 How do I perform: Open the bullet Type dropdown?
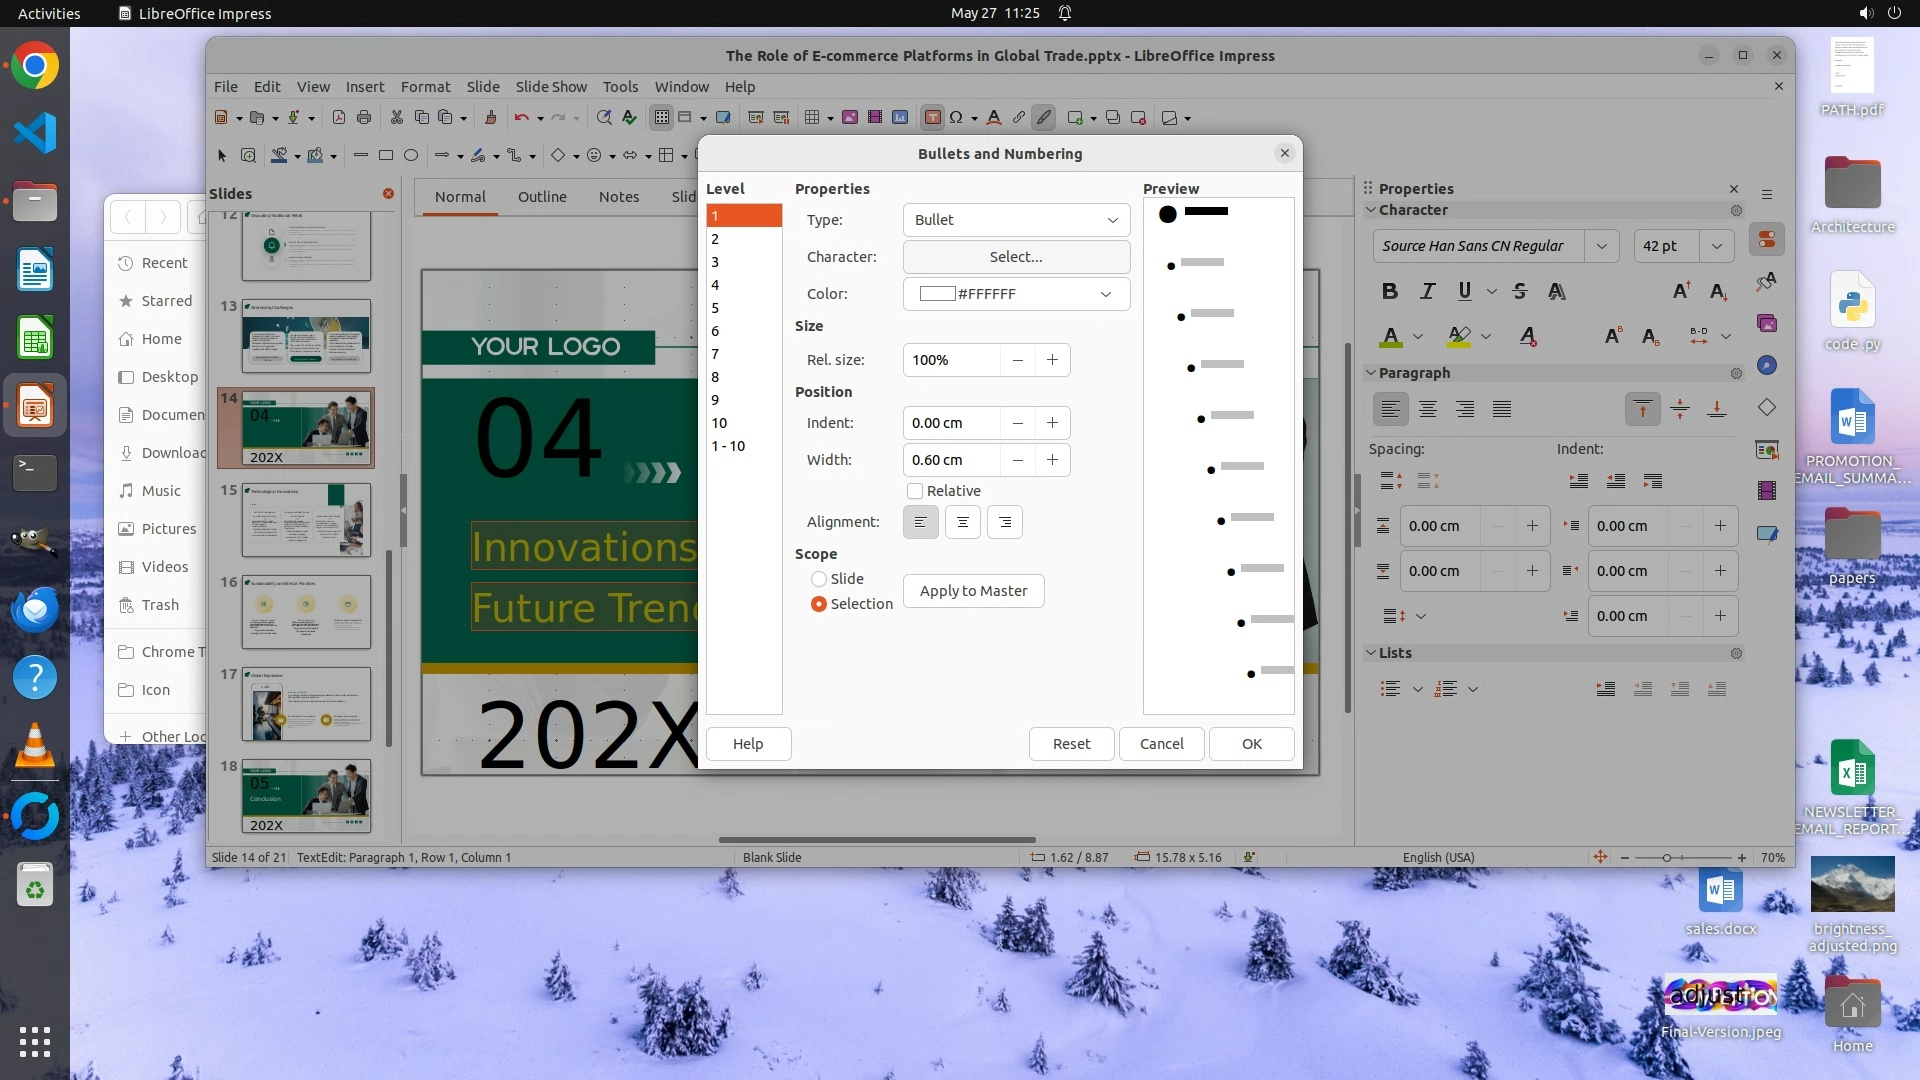click(x=1016, y=220)
